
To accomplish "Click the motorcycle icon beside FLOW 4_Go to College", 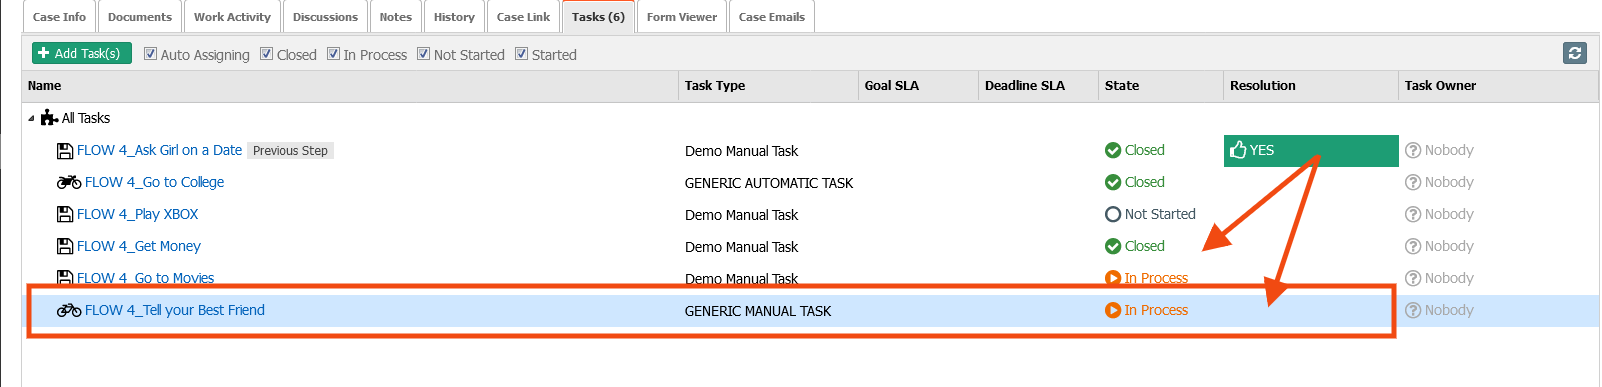I will tap(69, 182).
